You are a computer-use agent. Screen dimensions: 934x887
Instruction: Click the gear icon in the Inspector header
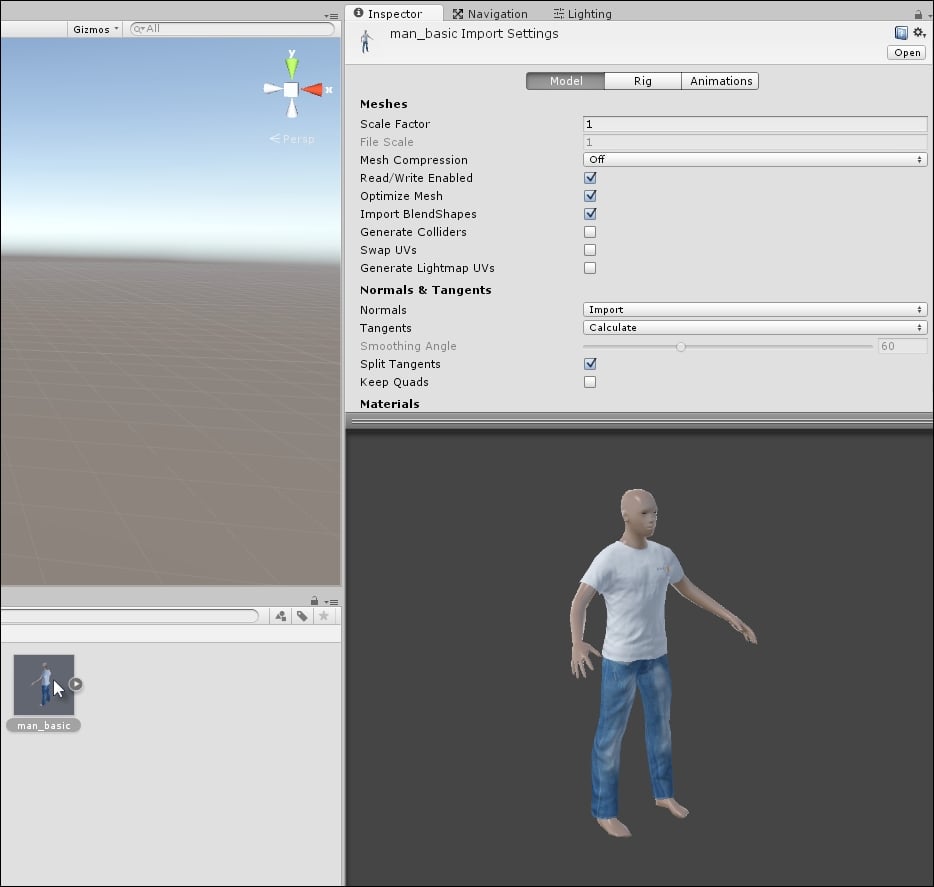click(920, 32)
